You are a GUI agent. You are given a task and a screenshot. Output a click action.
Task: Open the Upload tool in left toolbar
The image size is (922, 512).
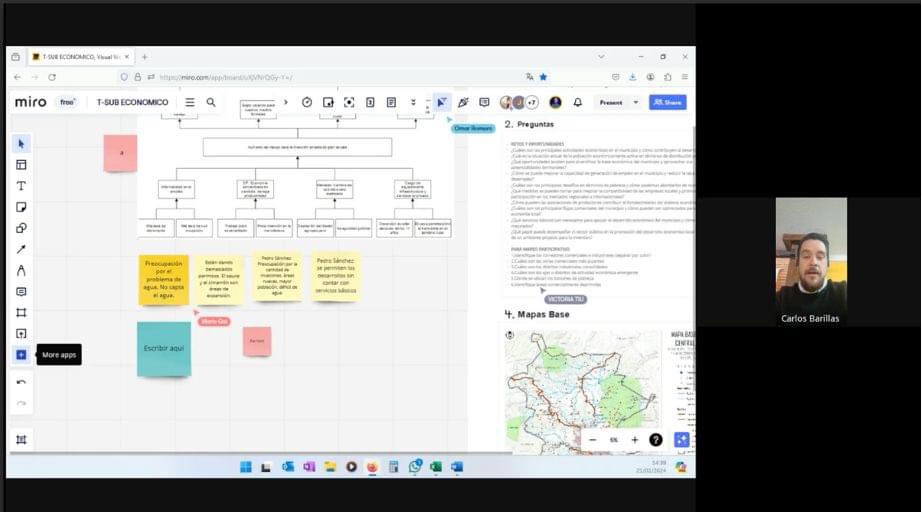click(21, 334)
